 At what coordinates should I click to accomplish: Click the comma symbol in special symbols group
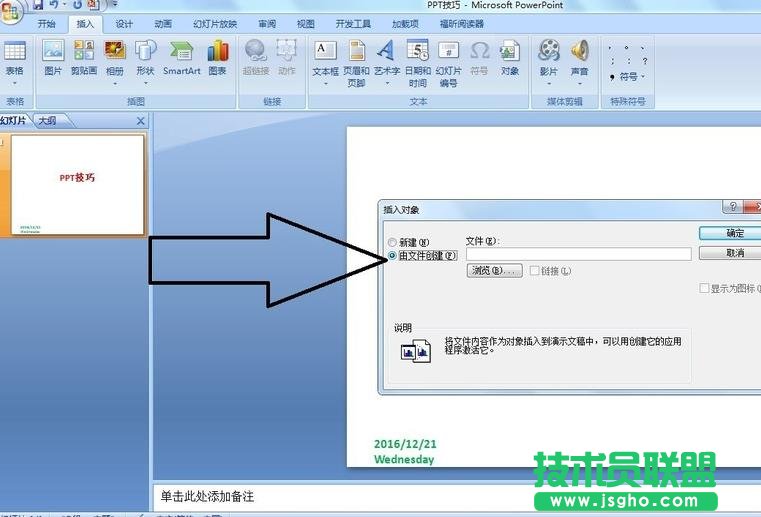coord(612,77)
